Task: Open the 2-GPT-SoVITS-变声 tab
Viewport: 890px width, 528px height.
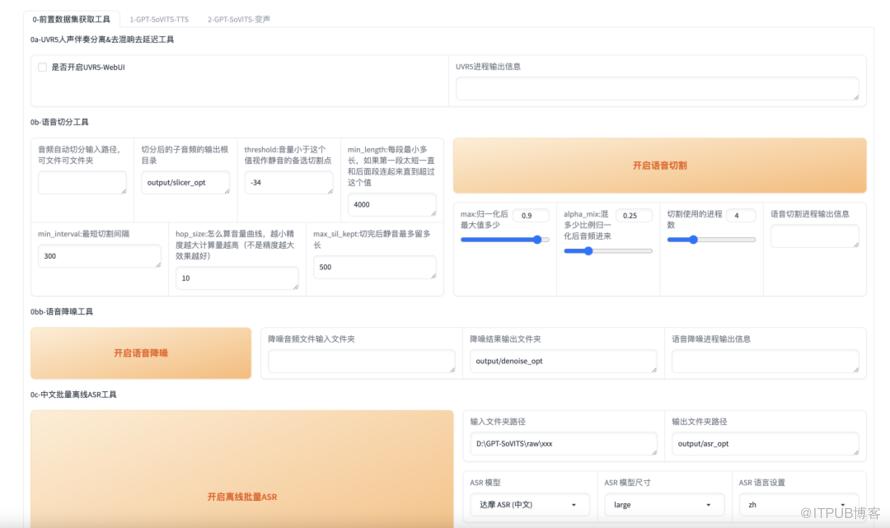Action: click(238, 19)
